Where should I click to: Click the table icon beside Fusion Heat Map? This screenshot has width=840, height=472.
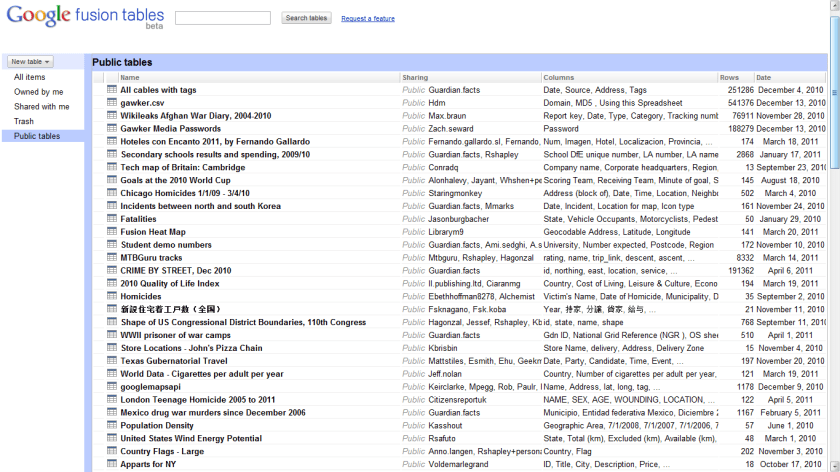pyautogui.click(x=112, y=232)
